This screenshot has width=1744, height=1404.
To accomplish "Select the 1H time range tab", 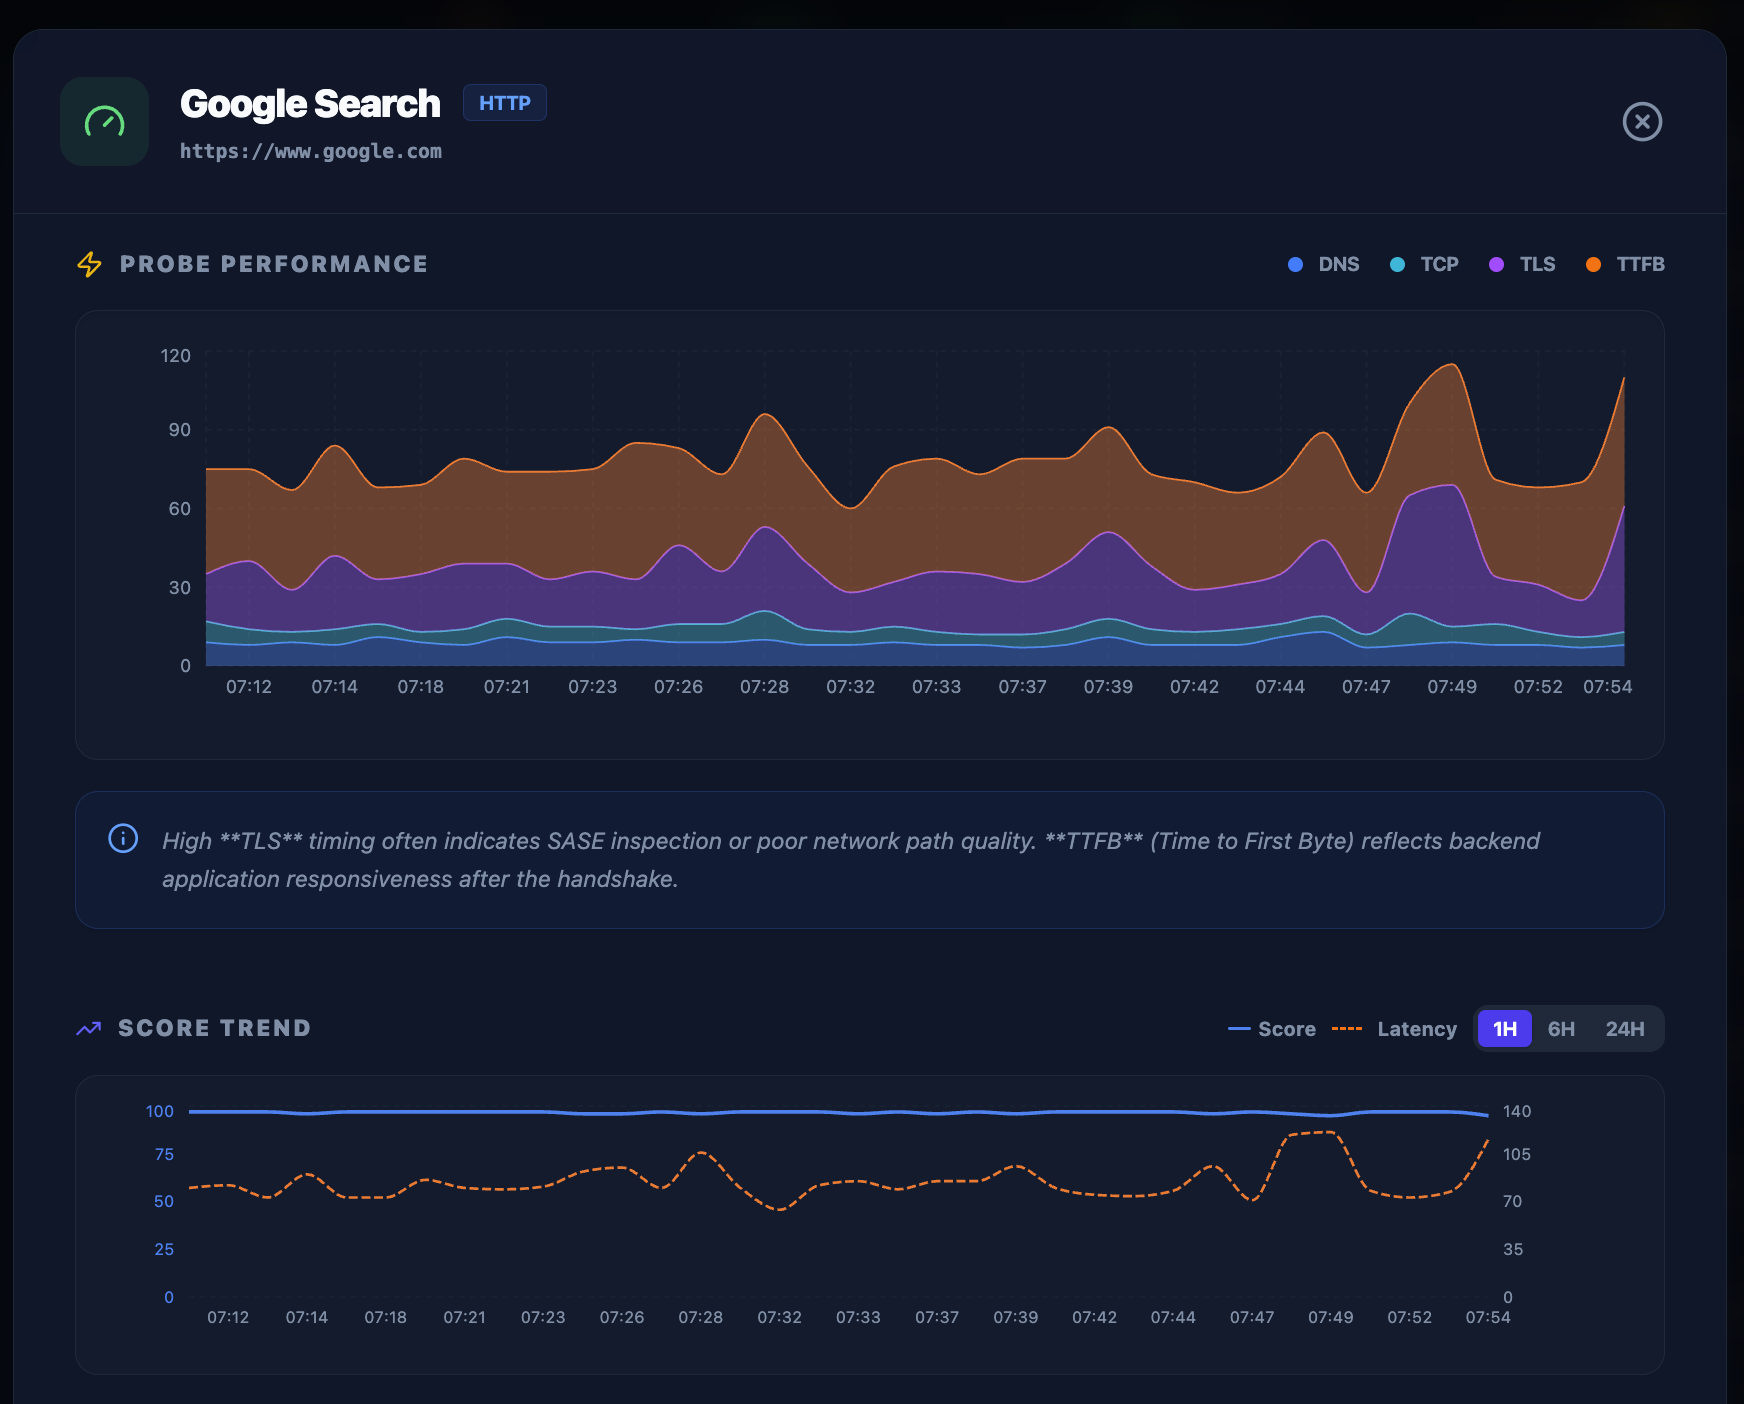I will coord(1505,1029).
